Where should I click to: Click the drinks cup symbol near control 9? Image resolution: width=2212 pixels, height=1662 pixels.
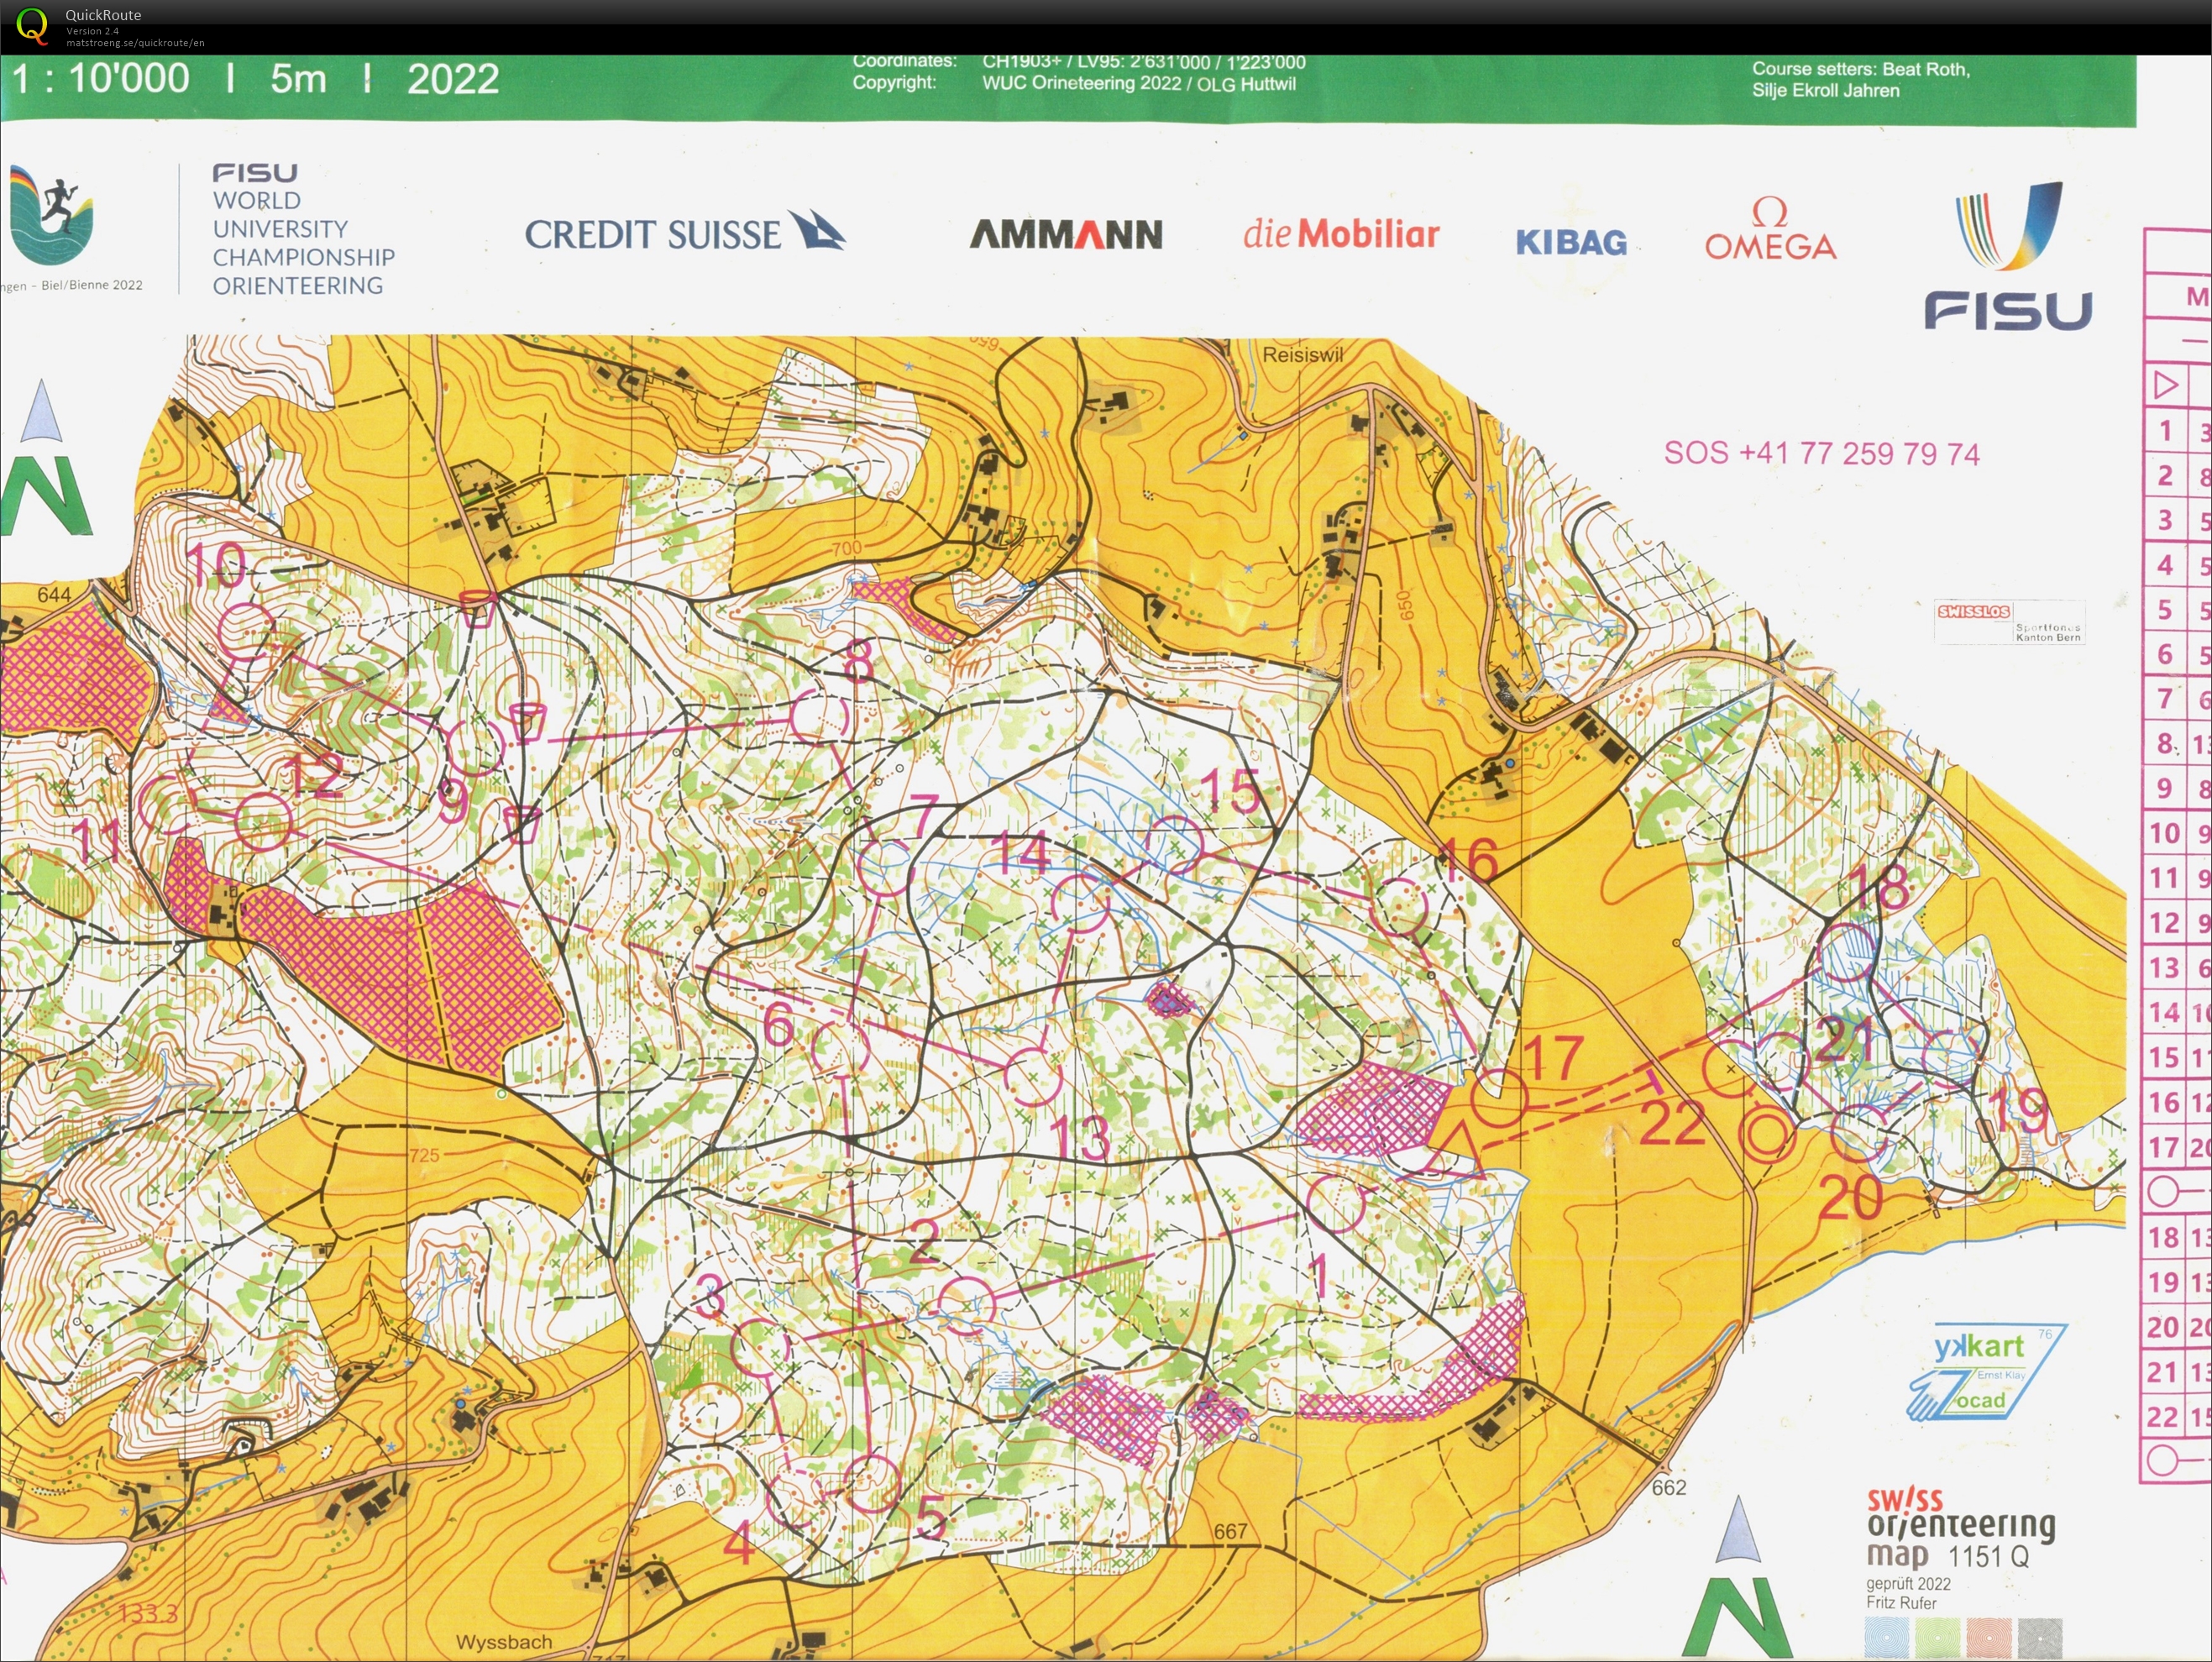[527, 721]
